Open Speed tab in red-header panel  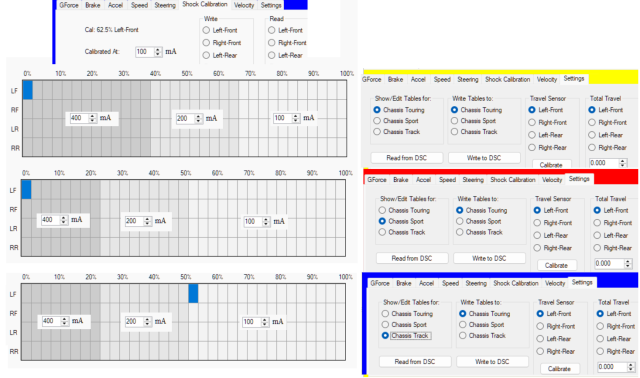pyautogui.click(x=447, y=180)
